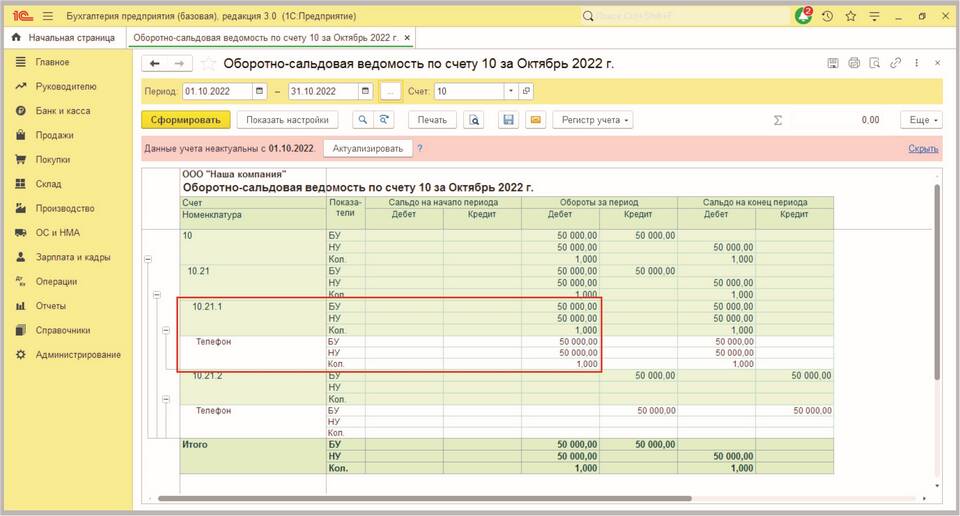Open the Счет account dropdown arrow
The height and width of the screenshot is (516, 960).
coord(510,91)
